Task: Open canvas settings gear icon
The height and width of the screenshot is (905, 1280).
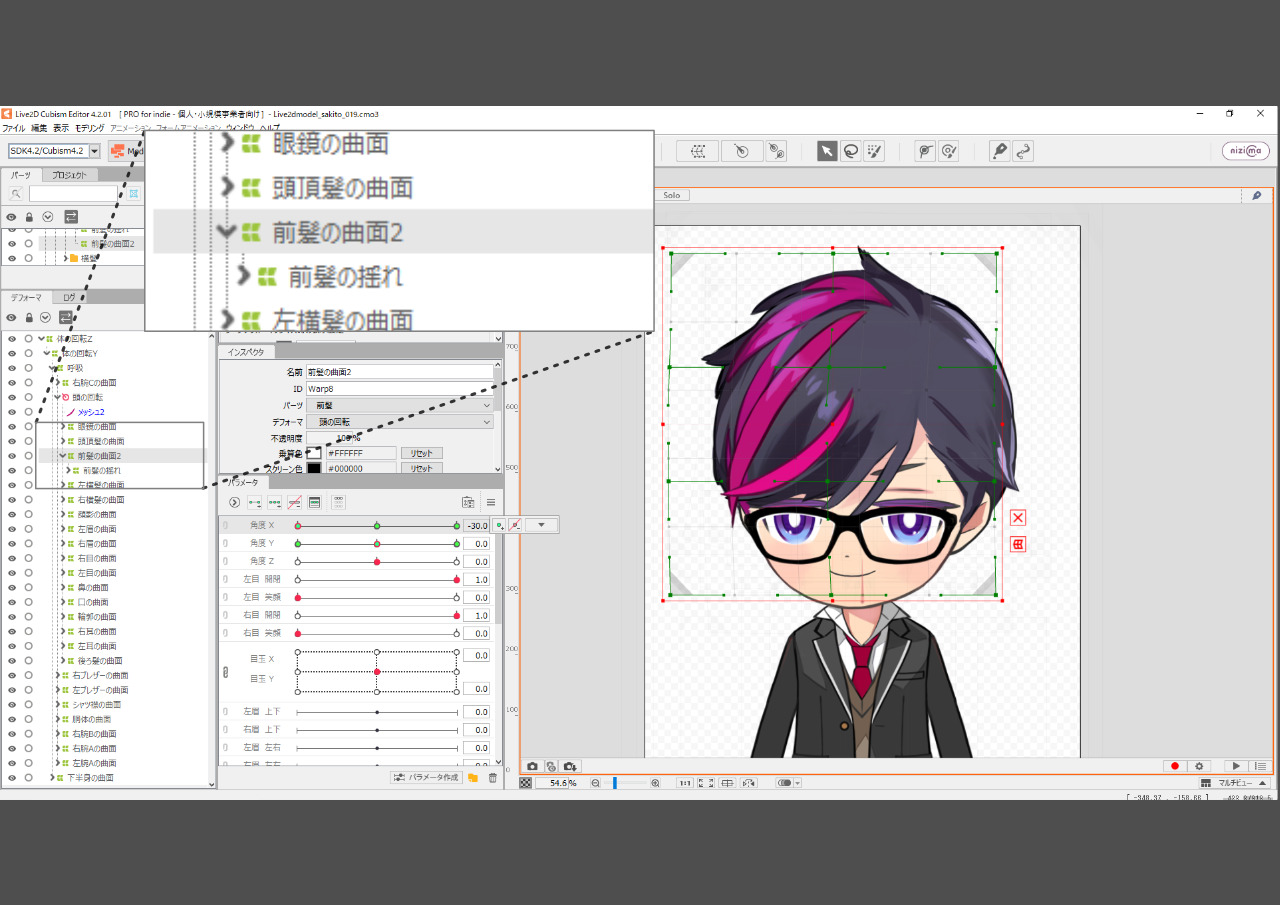Action: point(1200,766)
